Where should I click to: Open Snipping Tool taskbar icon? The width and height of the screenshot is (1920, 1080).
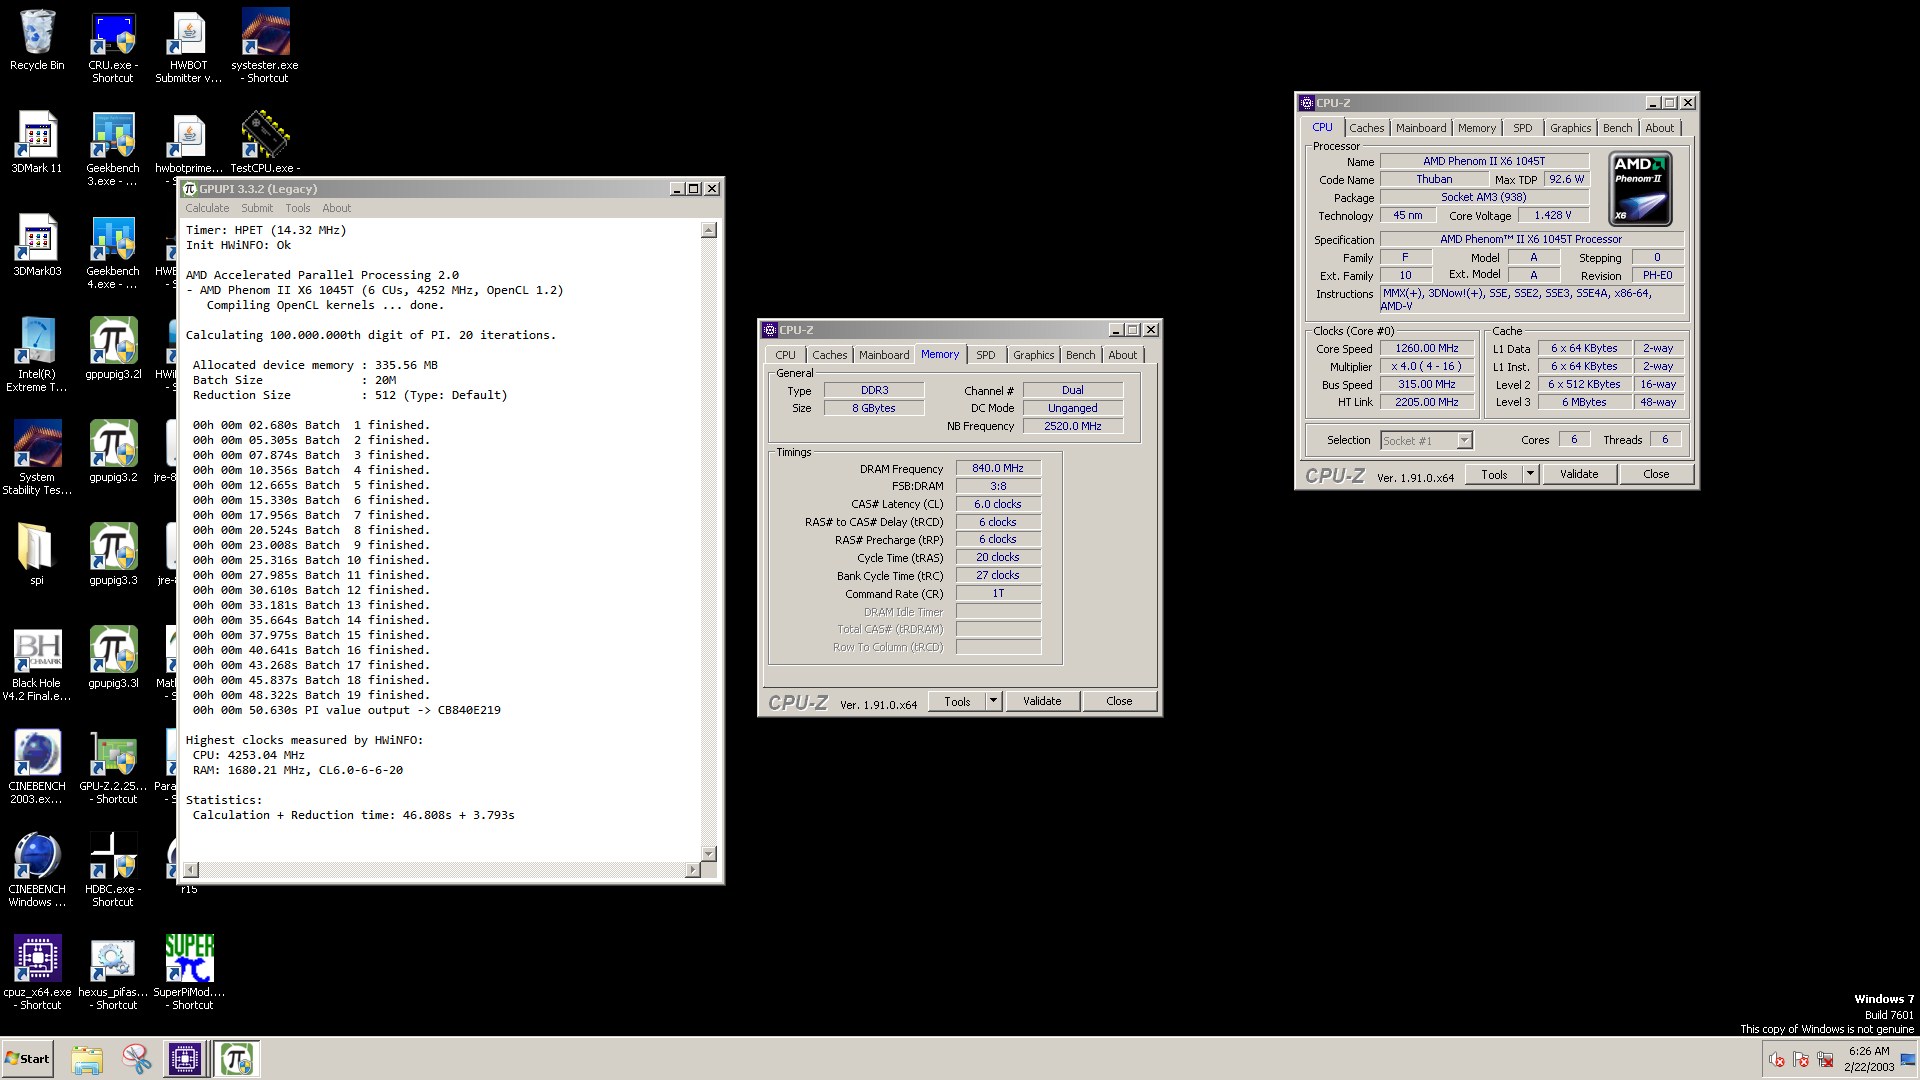click(x=136, y=1059)
